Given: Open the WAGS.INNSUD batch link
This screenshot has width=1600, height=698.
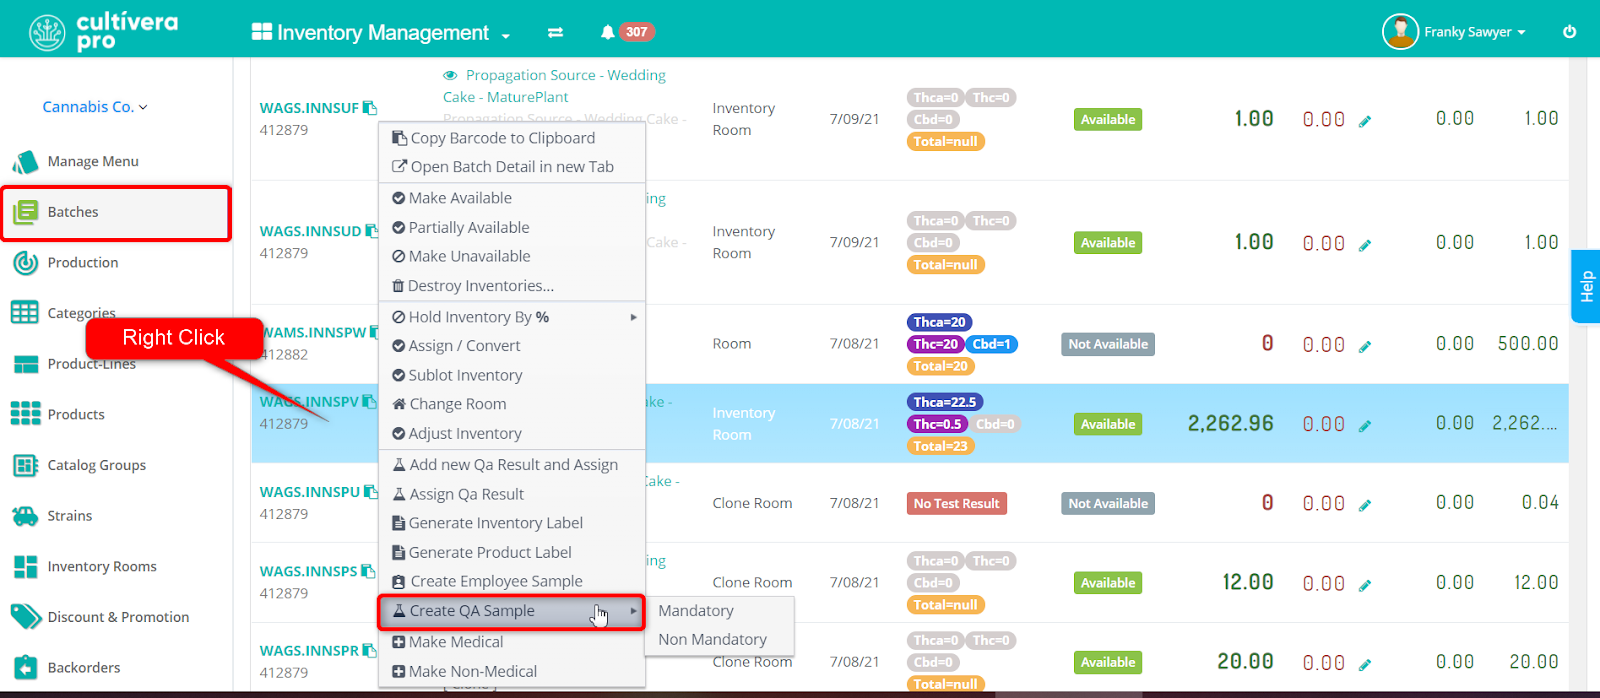Looking at the screenshot, I should (310, 231).
